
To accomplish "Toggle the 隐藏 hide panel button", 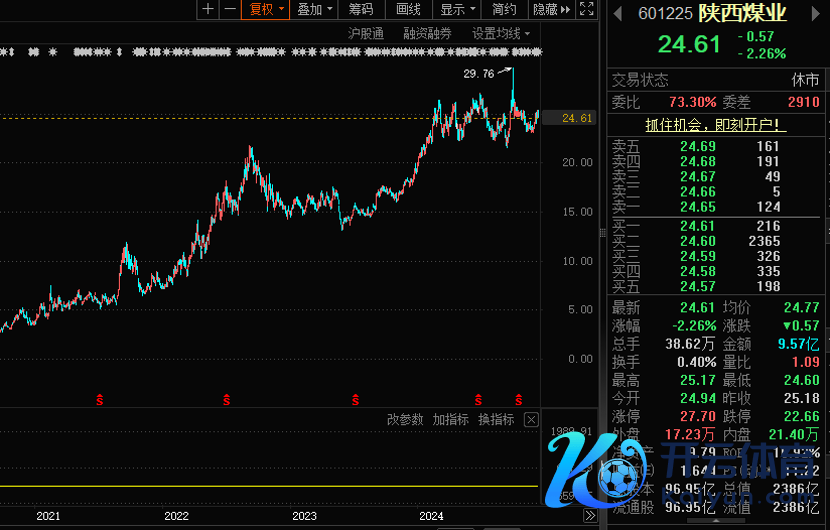I will coord(550,9).
